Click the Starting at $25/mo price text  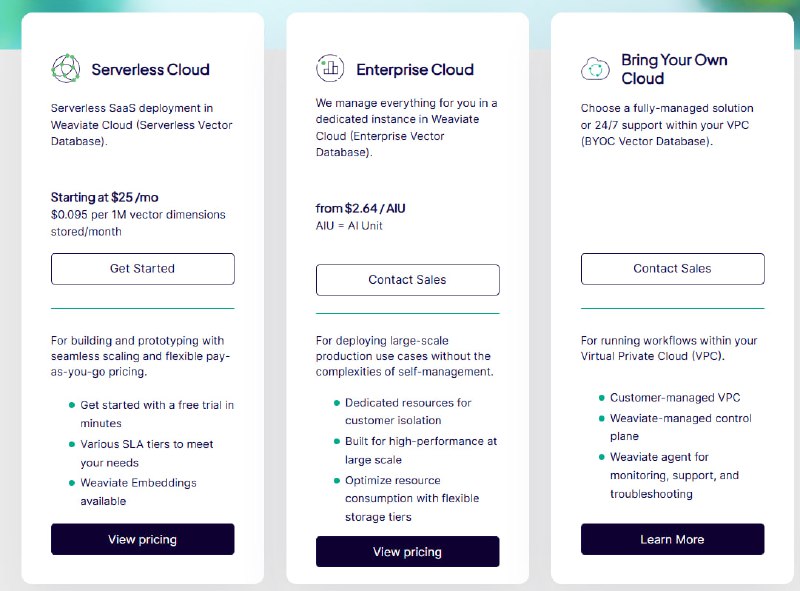(x=106, y=197)
